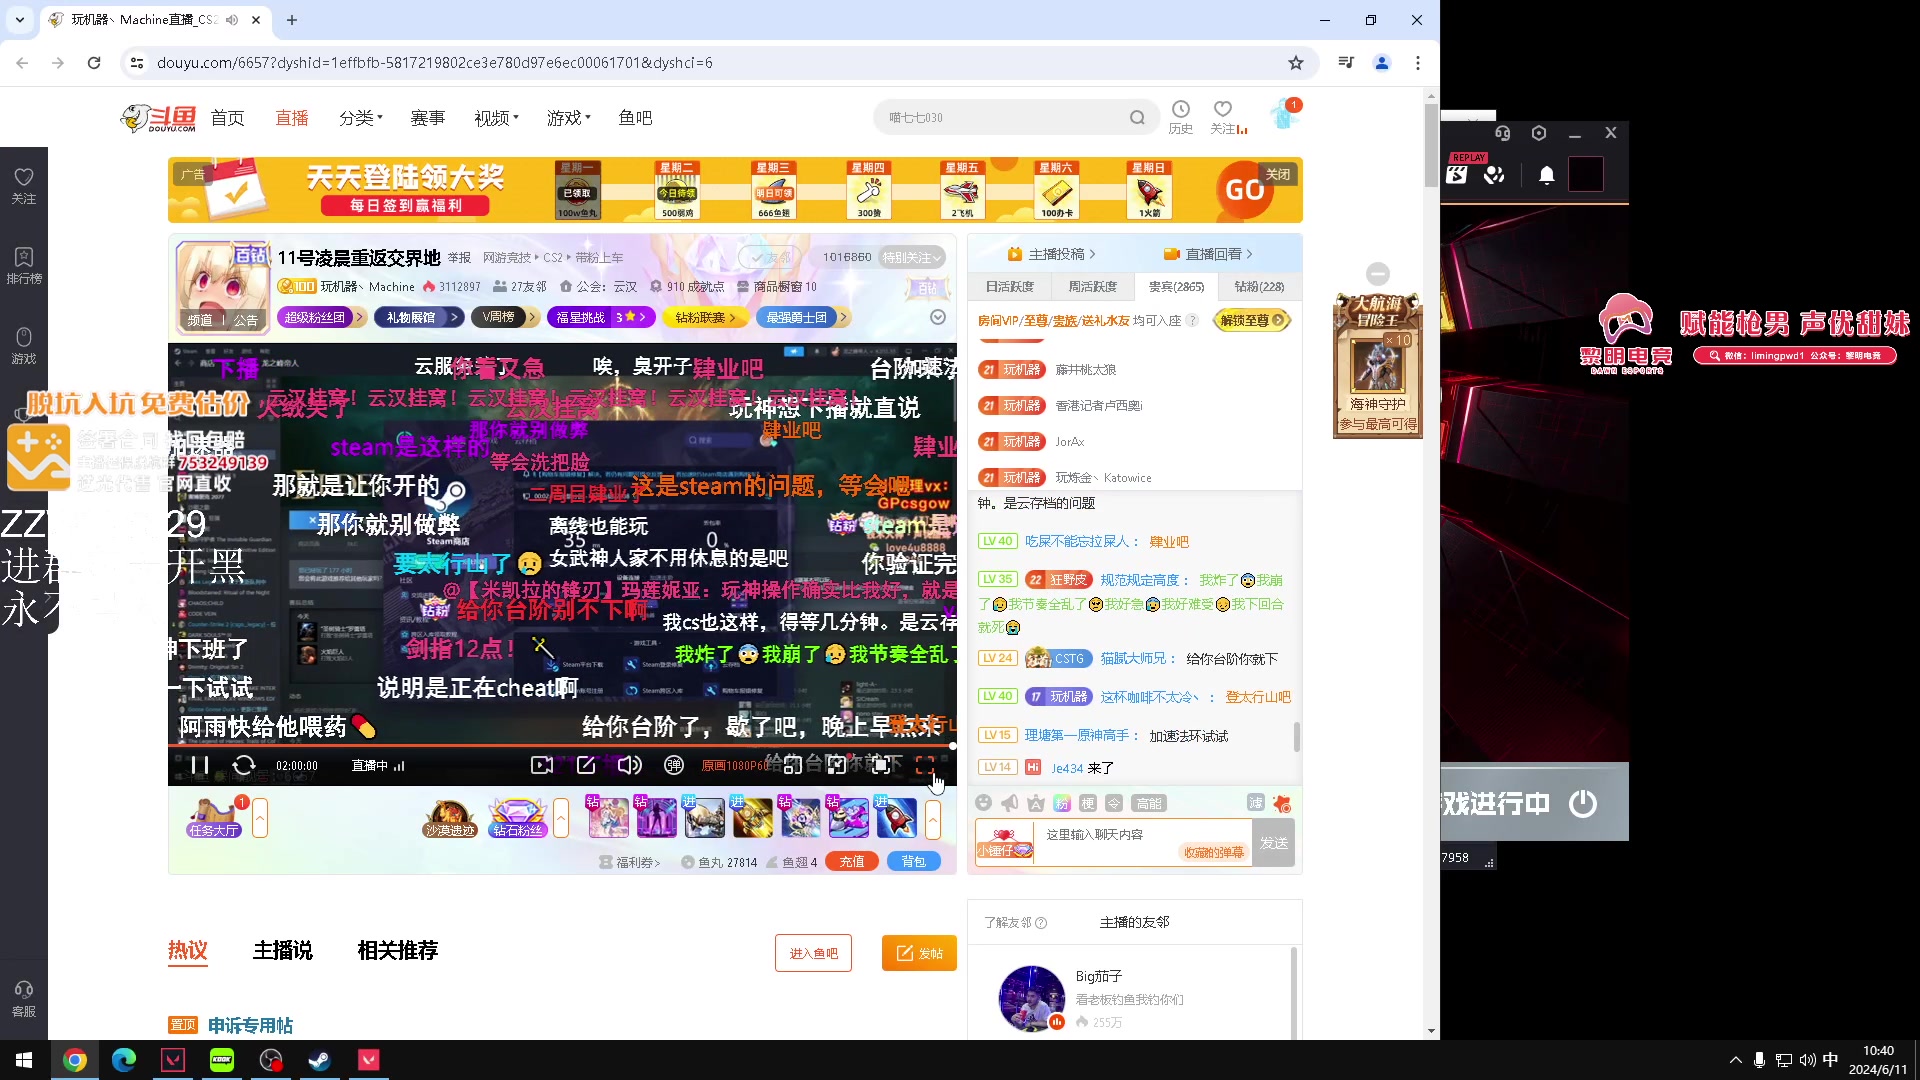Toggle fullscreen on the video player

(x=925, y=766)
